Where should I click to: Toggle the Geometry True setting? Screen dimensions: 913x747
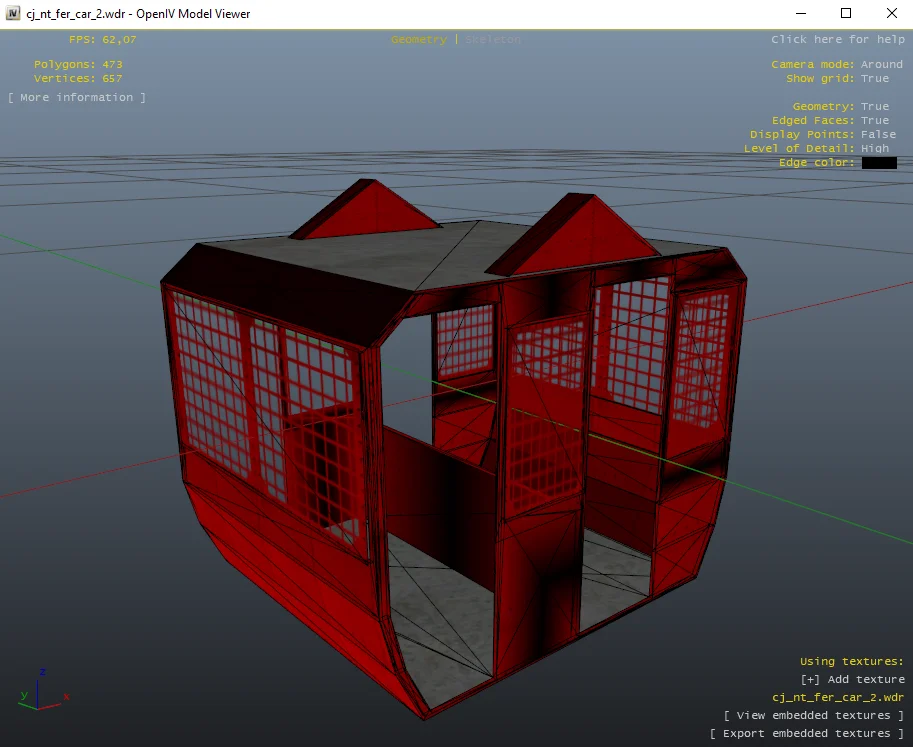click(874, 107)
